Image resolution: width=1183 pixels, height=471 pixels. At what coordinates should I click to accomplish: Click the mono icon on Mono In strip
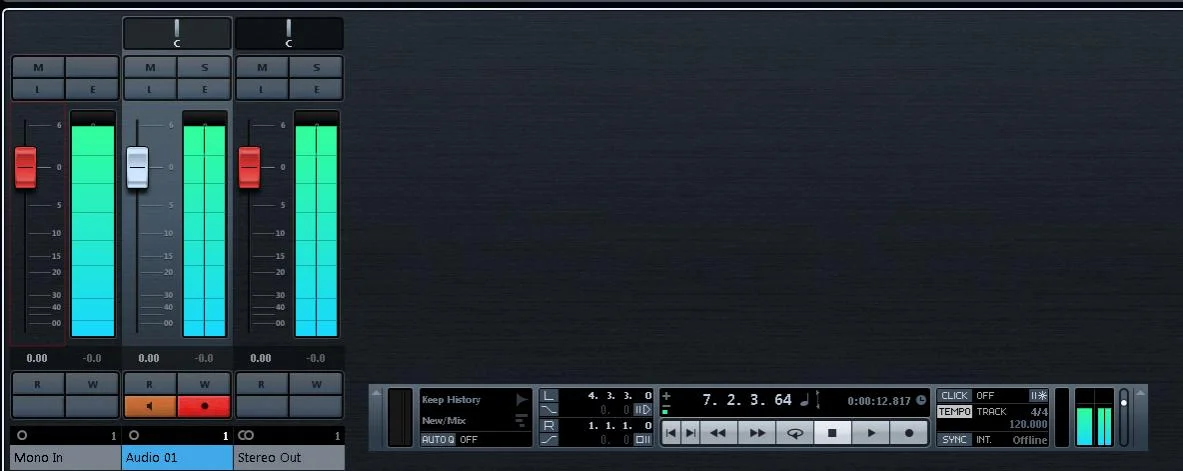pos(22,436)
